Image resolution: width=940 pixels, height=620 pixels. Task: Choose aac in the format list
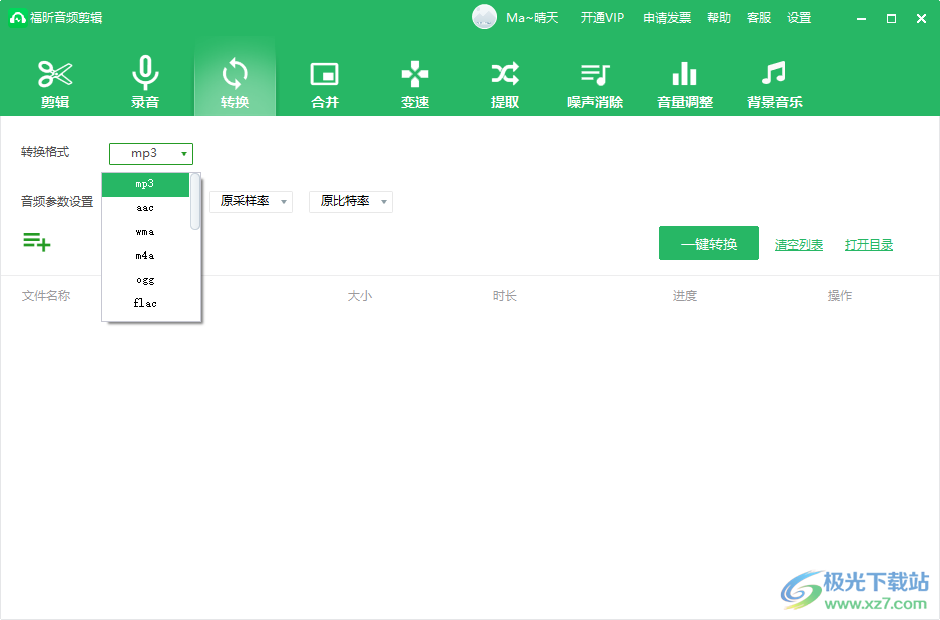point(145,208)
